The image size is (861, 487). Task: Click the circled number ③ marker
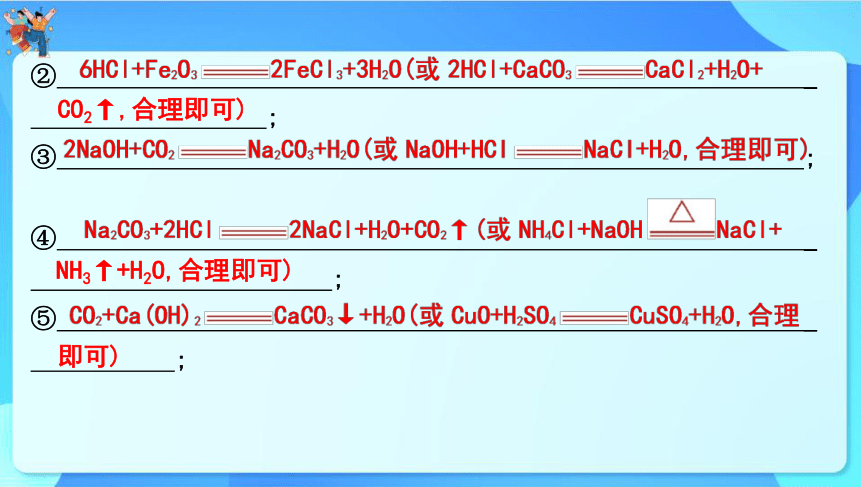43,156
